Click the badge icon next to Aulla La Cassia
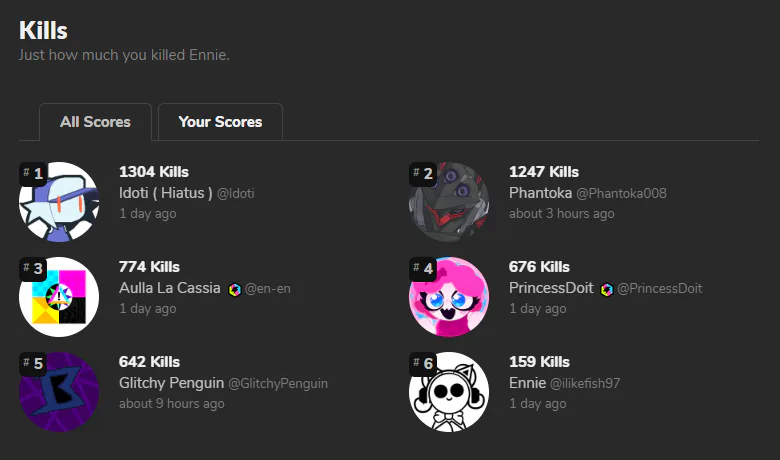 pos(234,289)
